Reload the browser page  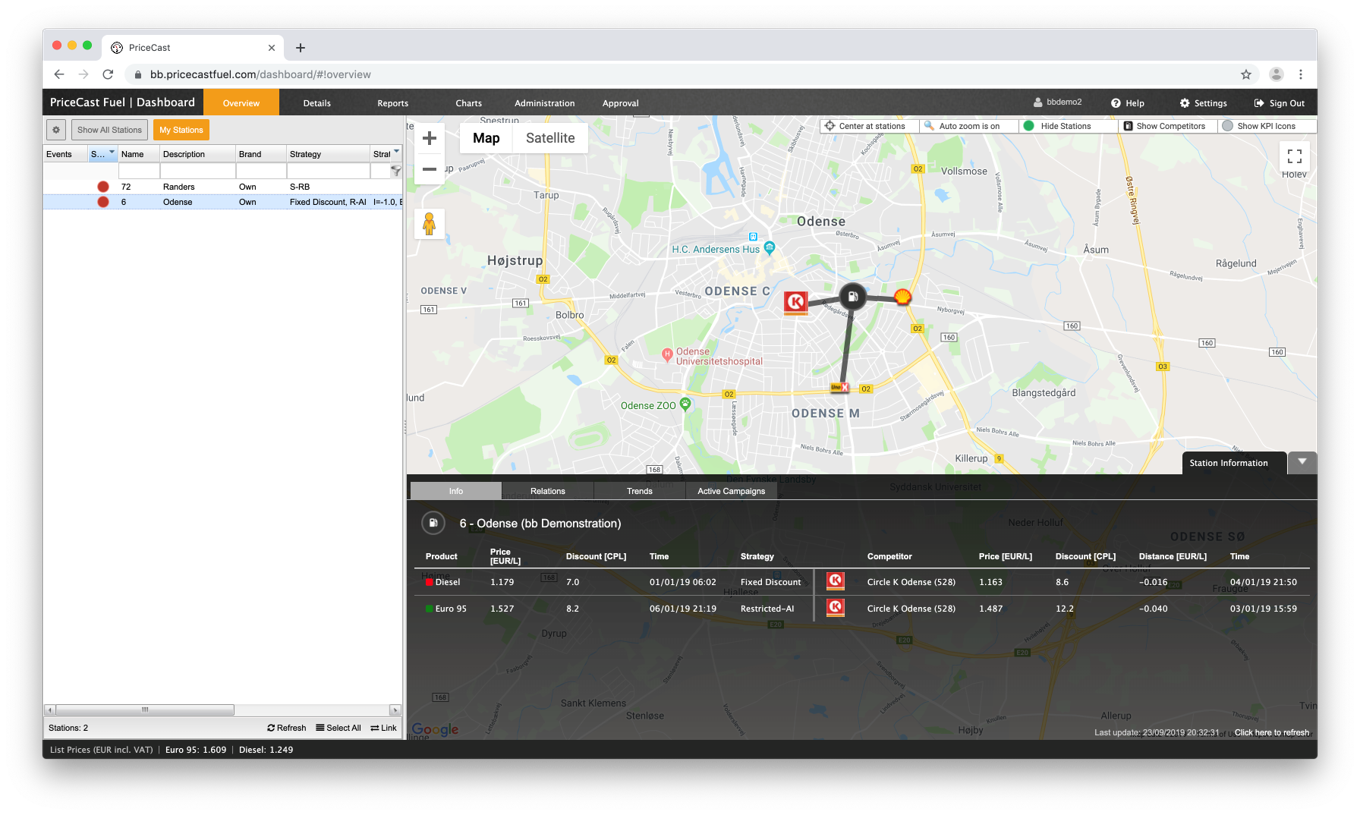(x=108, y=74)
